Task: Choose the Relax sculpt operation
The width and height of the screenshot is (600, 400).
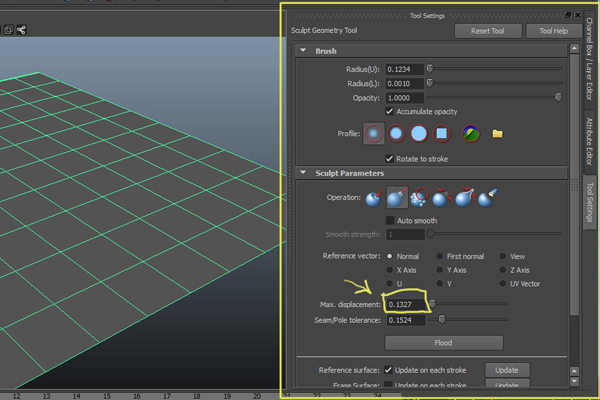Action: 442,198
